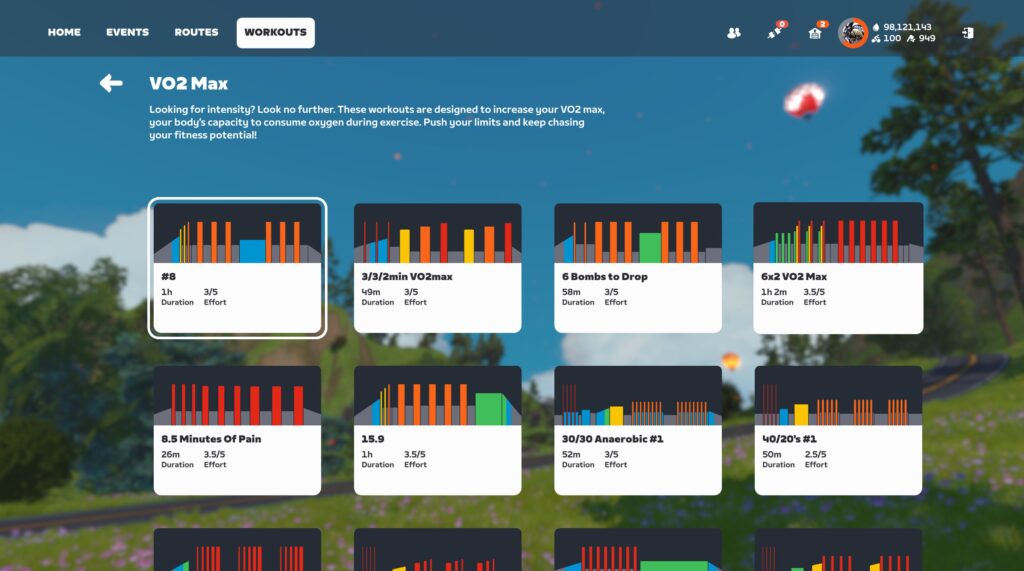
Task: Select the #8 workout card
Action: click(237, 268)
